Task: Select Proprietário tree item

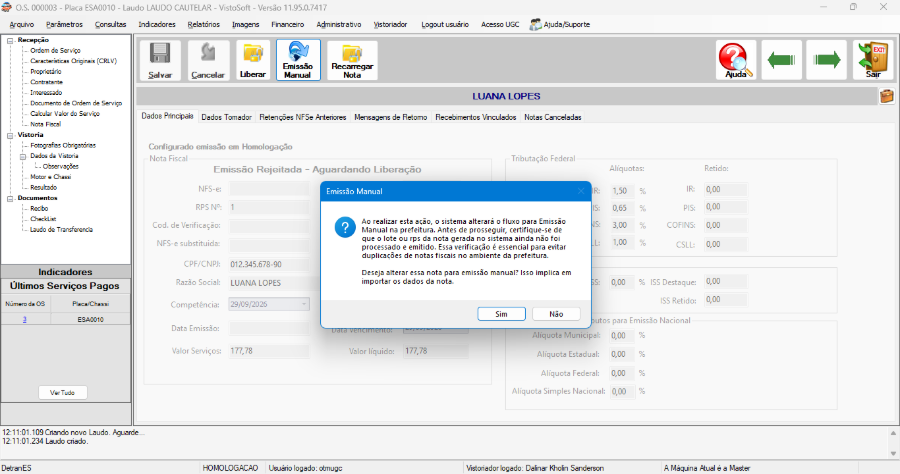Action: [x=46, y=72]
